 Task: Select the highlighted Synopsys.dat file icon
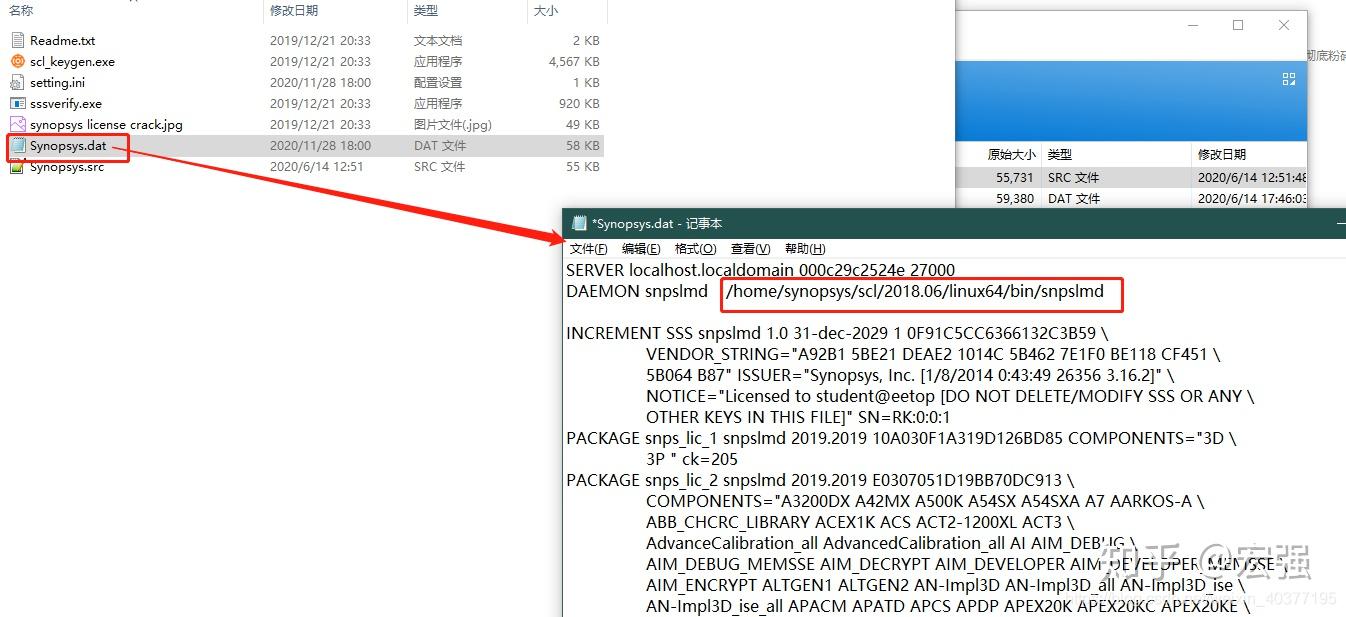[18, 145]
